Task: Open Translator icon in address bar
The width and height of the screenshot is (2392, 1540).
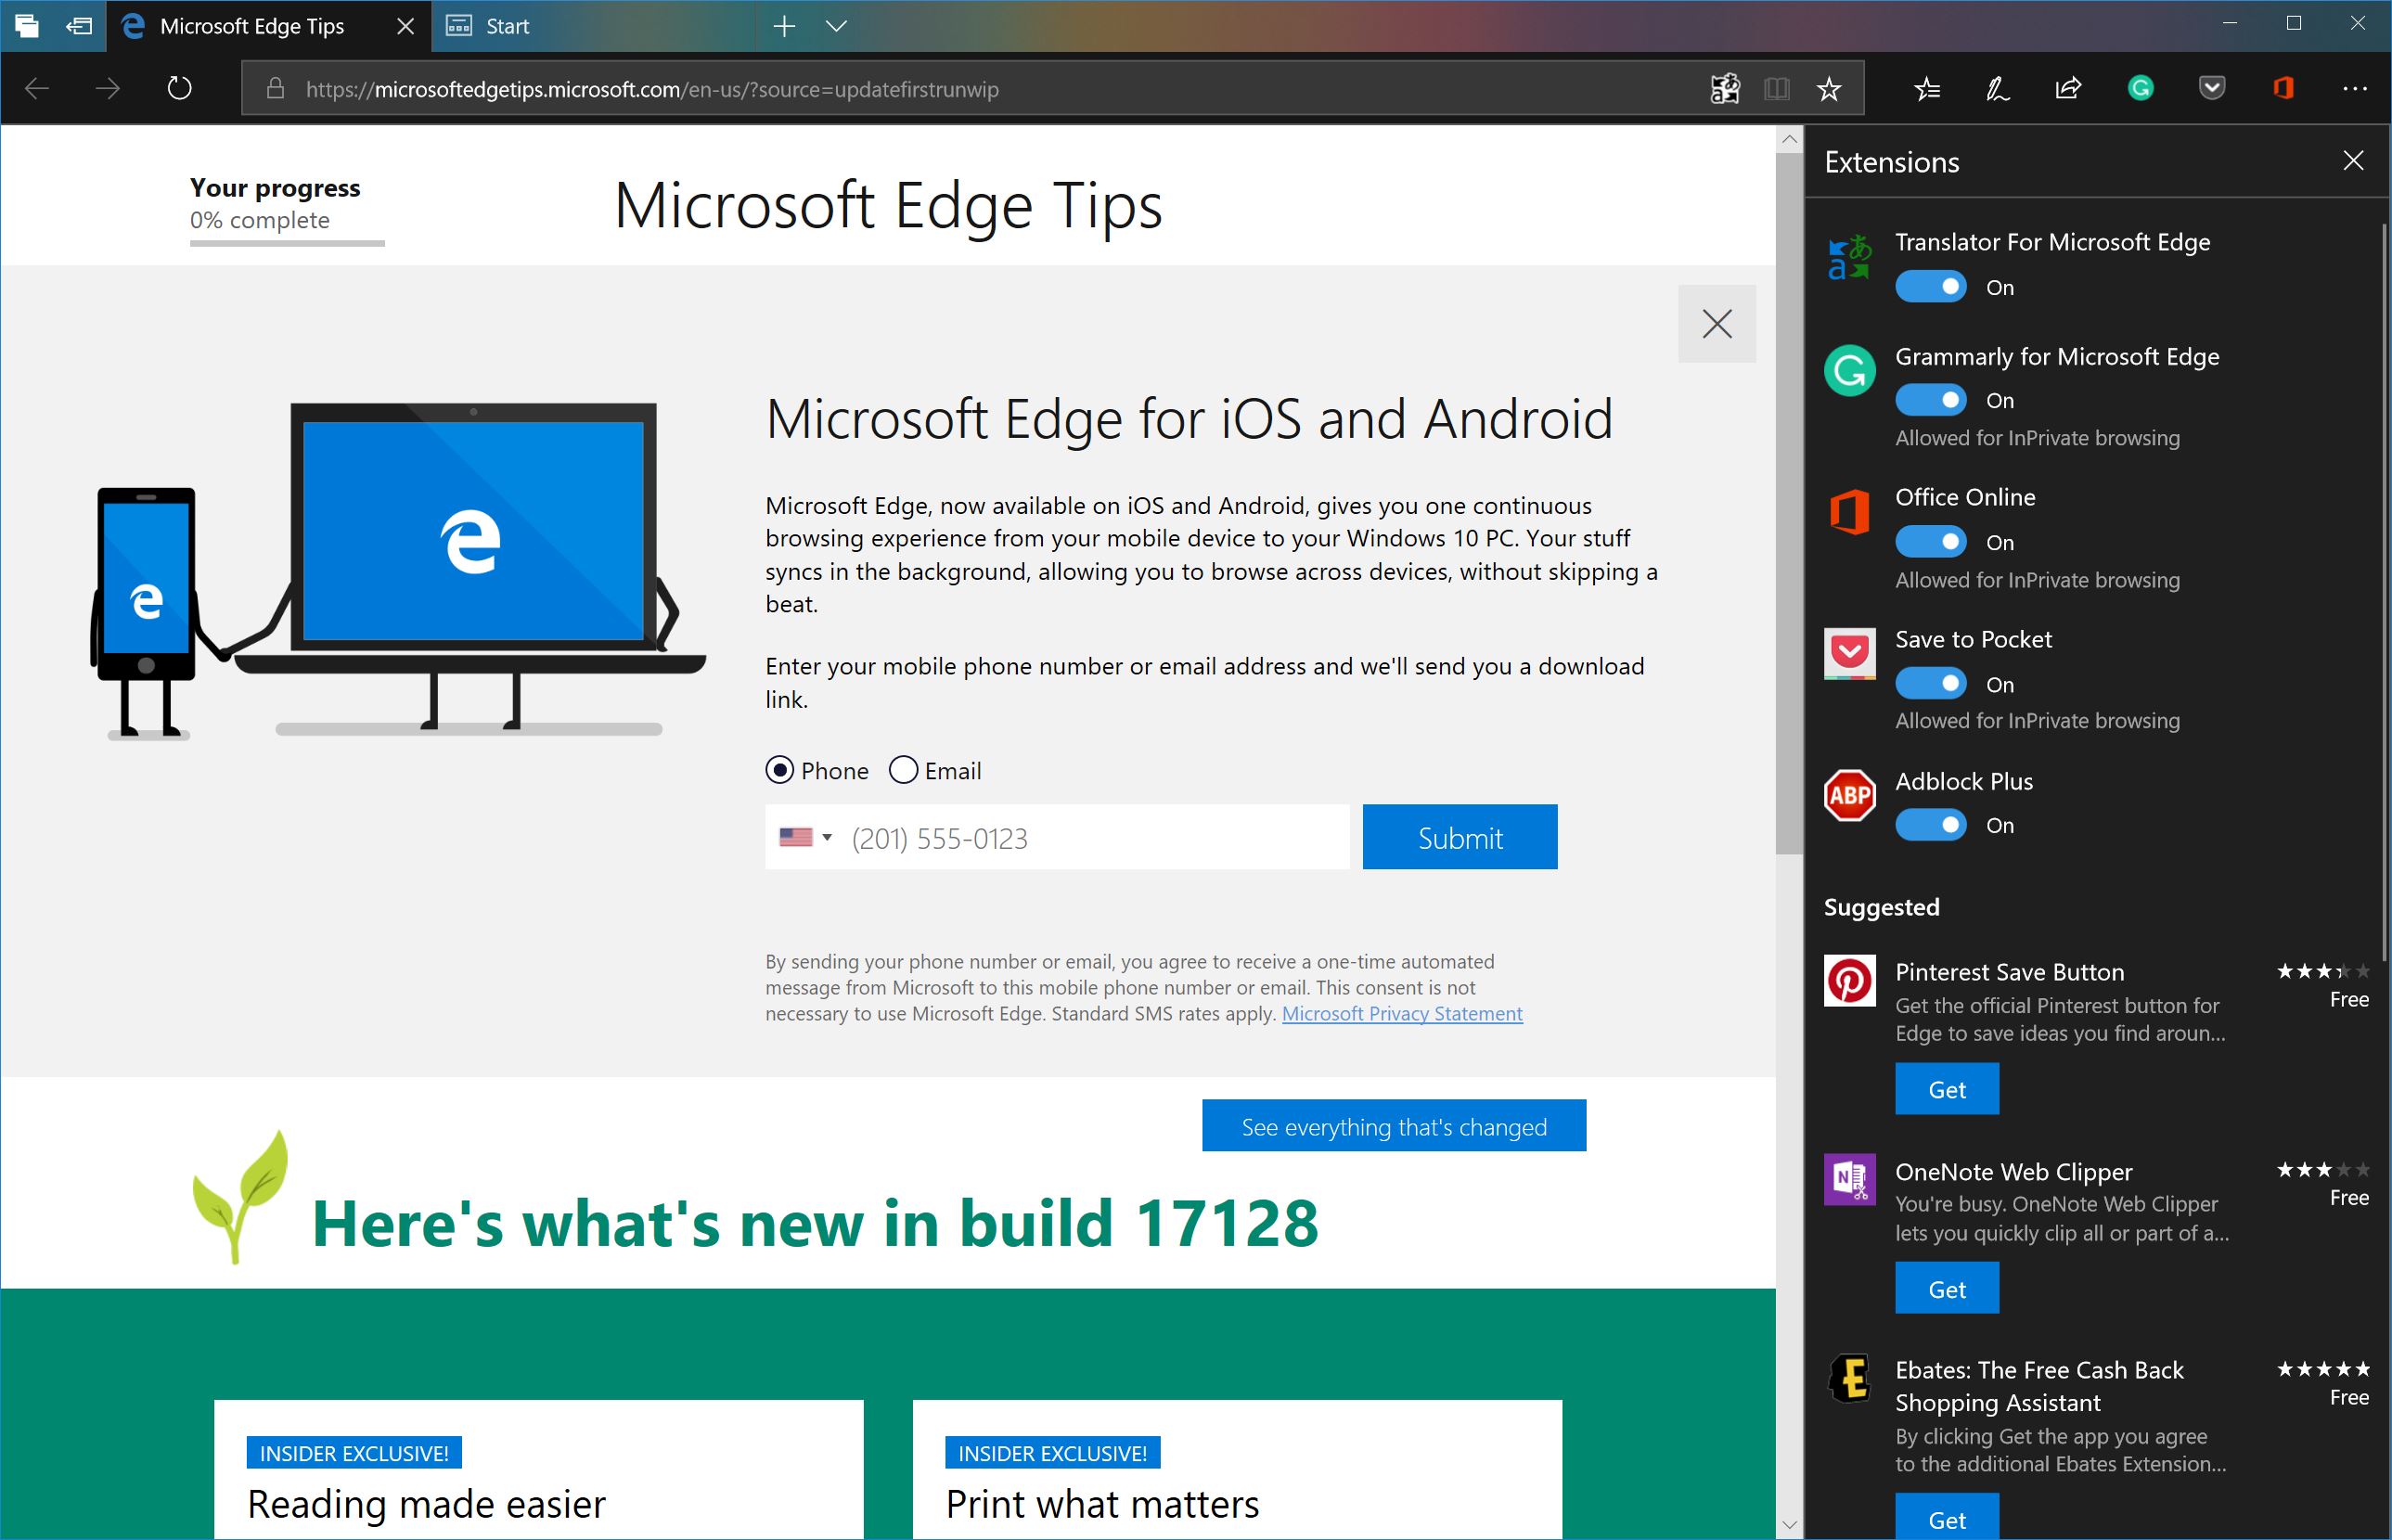Action: point(1725,89)
